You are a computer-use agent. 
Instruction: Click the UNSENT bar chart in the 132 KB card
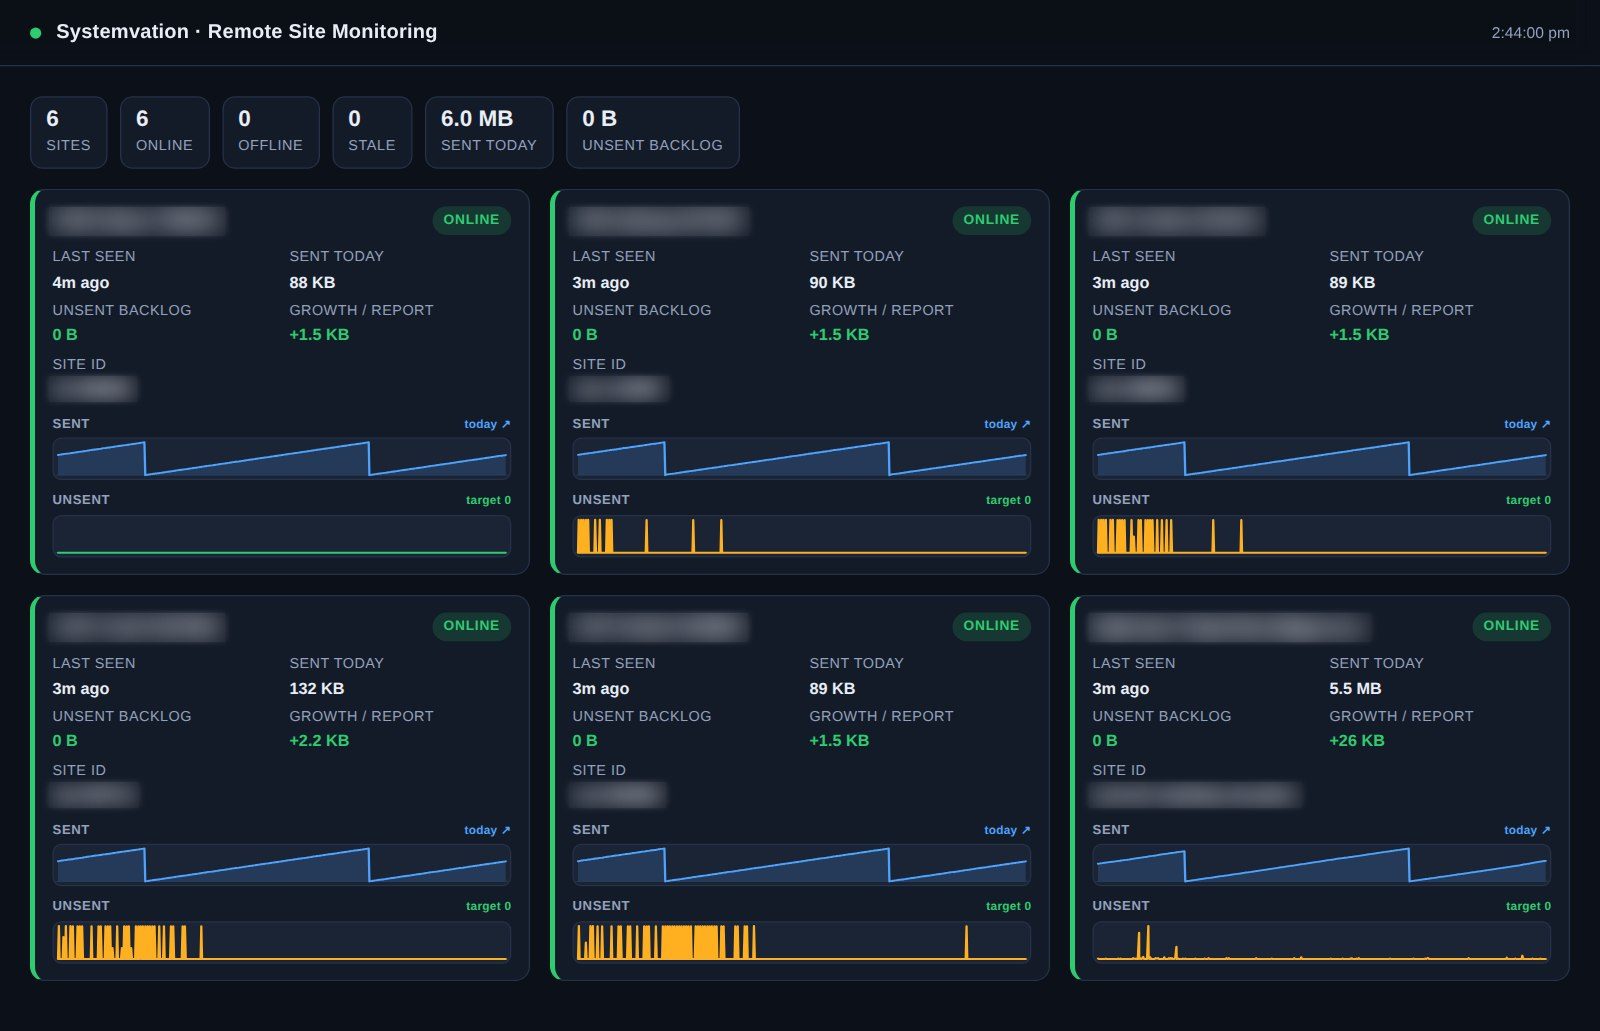281,942
